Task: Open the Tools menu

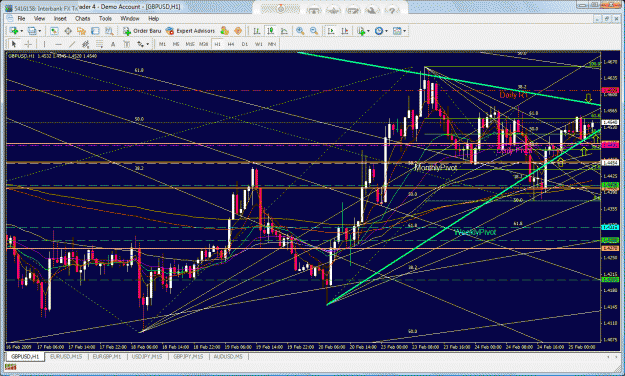Action: [105, 18]
